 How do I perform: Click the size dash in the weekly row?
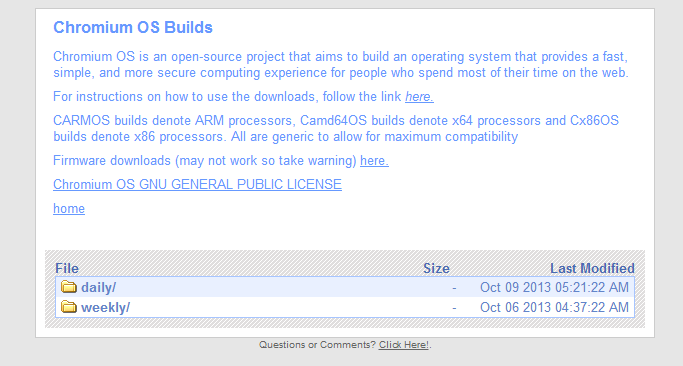click(454, 308)
